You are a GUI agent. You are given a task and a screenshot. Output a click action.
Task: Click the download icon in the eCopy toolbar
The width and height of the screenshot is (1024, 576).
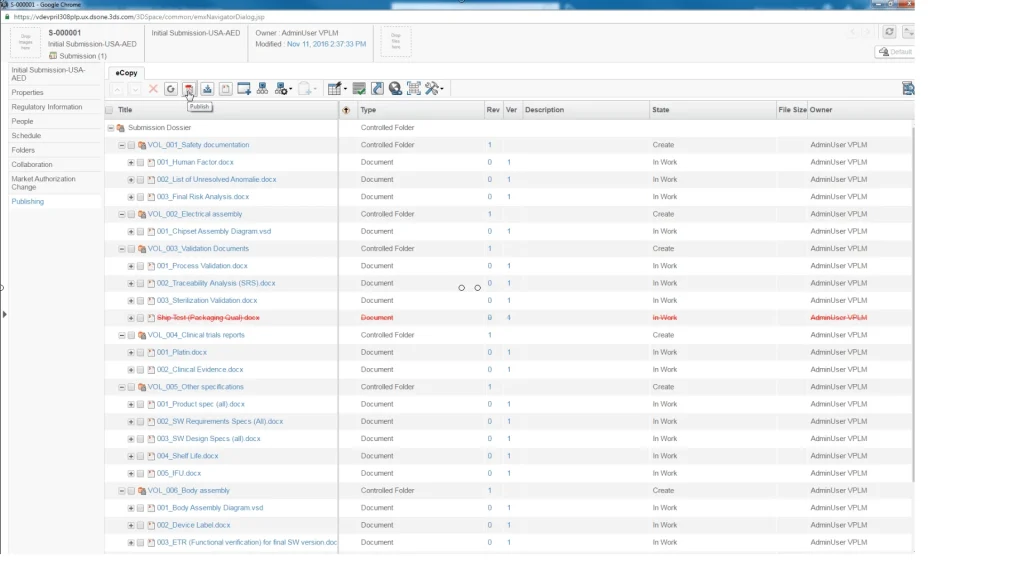(207, 89)
